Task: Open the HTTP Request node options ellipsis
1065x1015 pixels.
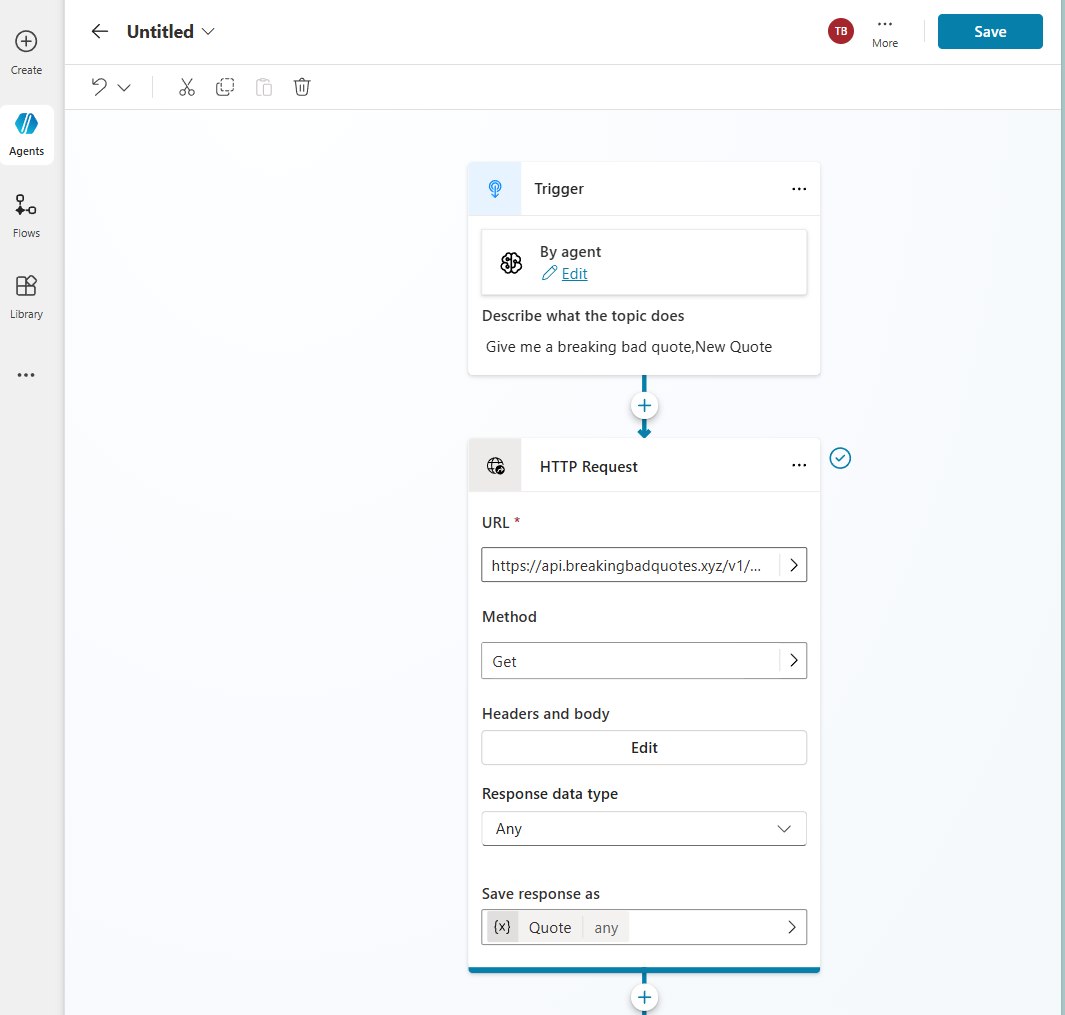Action: point(799,465)
